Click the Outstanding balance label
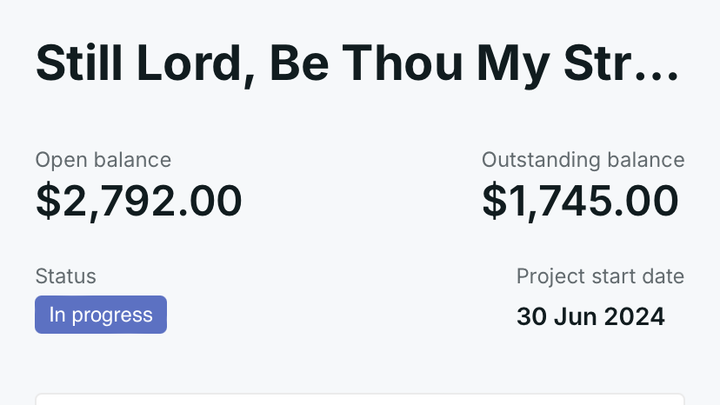Screen dimensions: 720x405 tap(583, 160)
